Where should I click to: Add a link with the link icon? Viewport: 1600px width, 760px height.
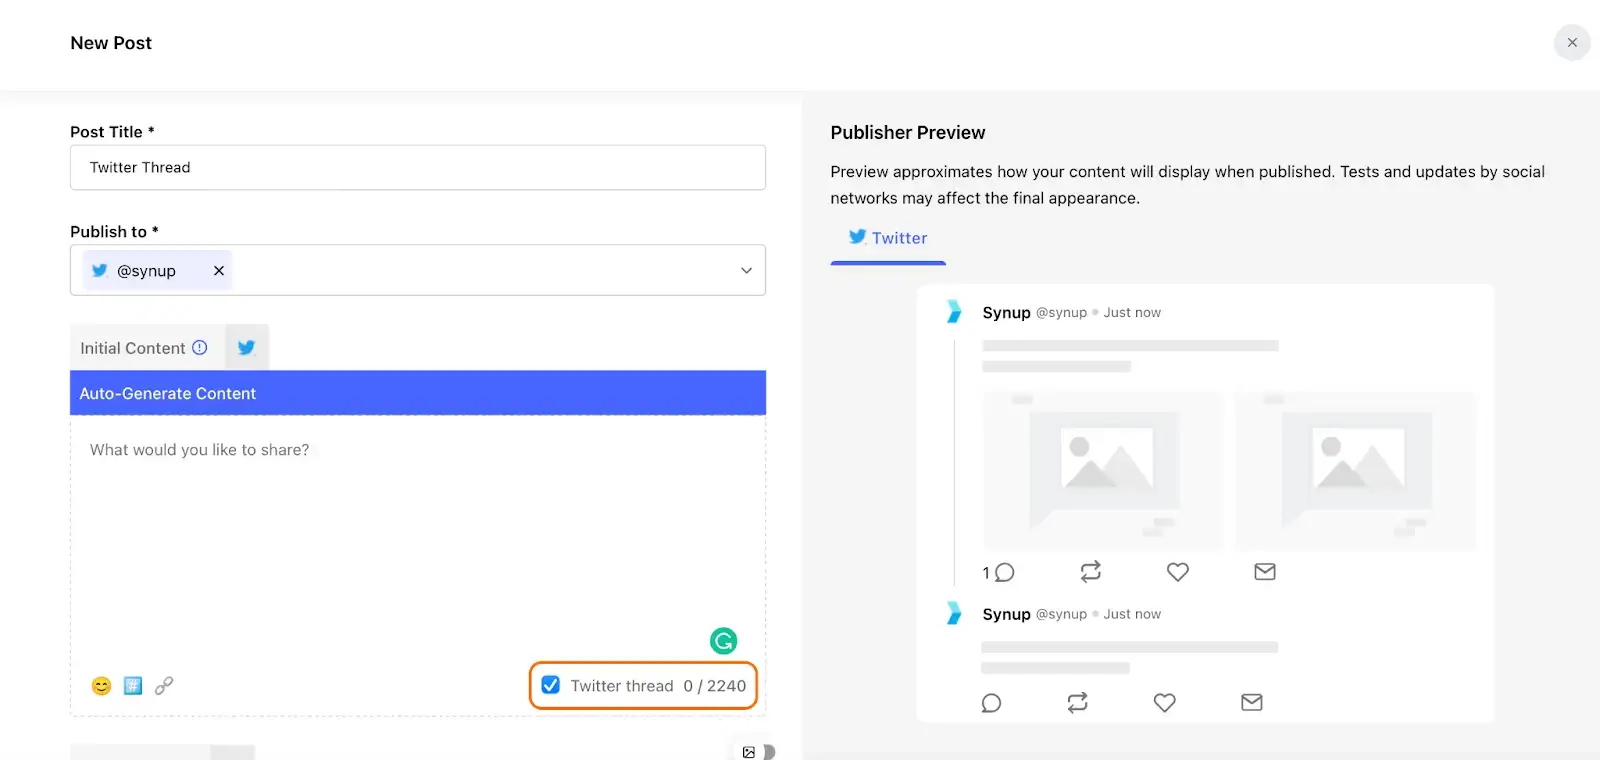point(164,686)
